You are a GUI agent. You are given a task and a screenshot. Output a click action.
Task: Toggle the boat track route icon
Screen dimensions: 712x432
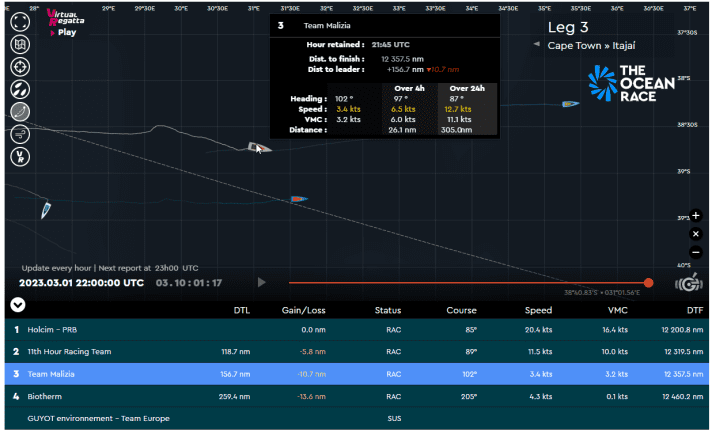[x=19, y=112]
